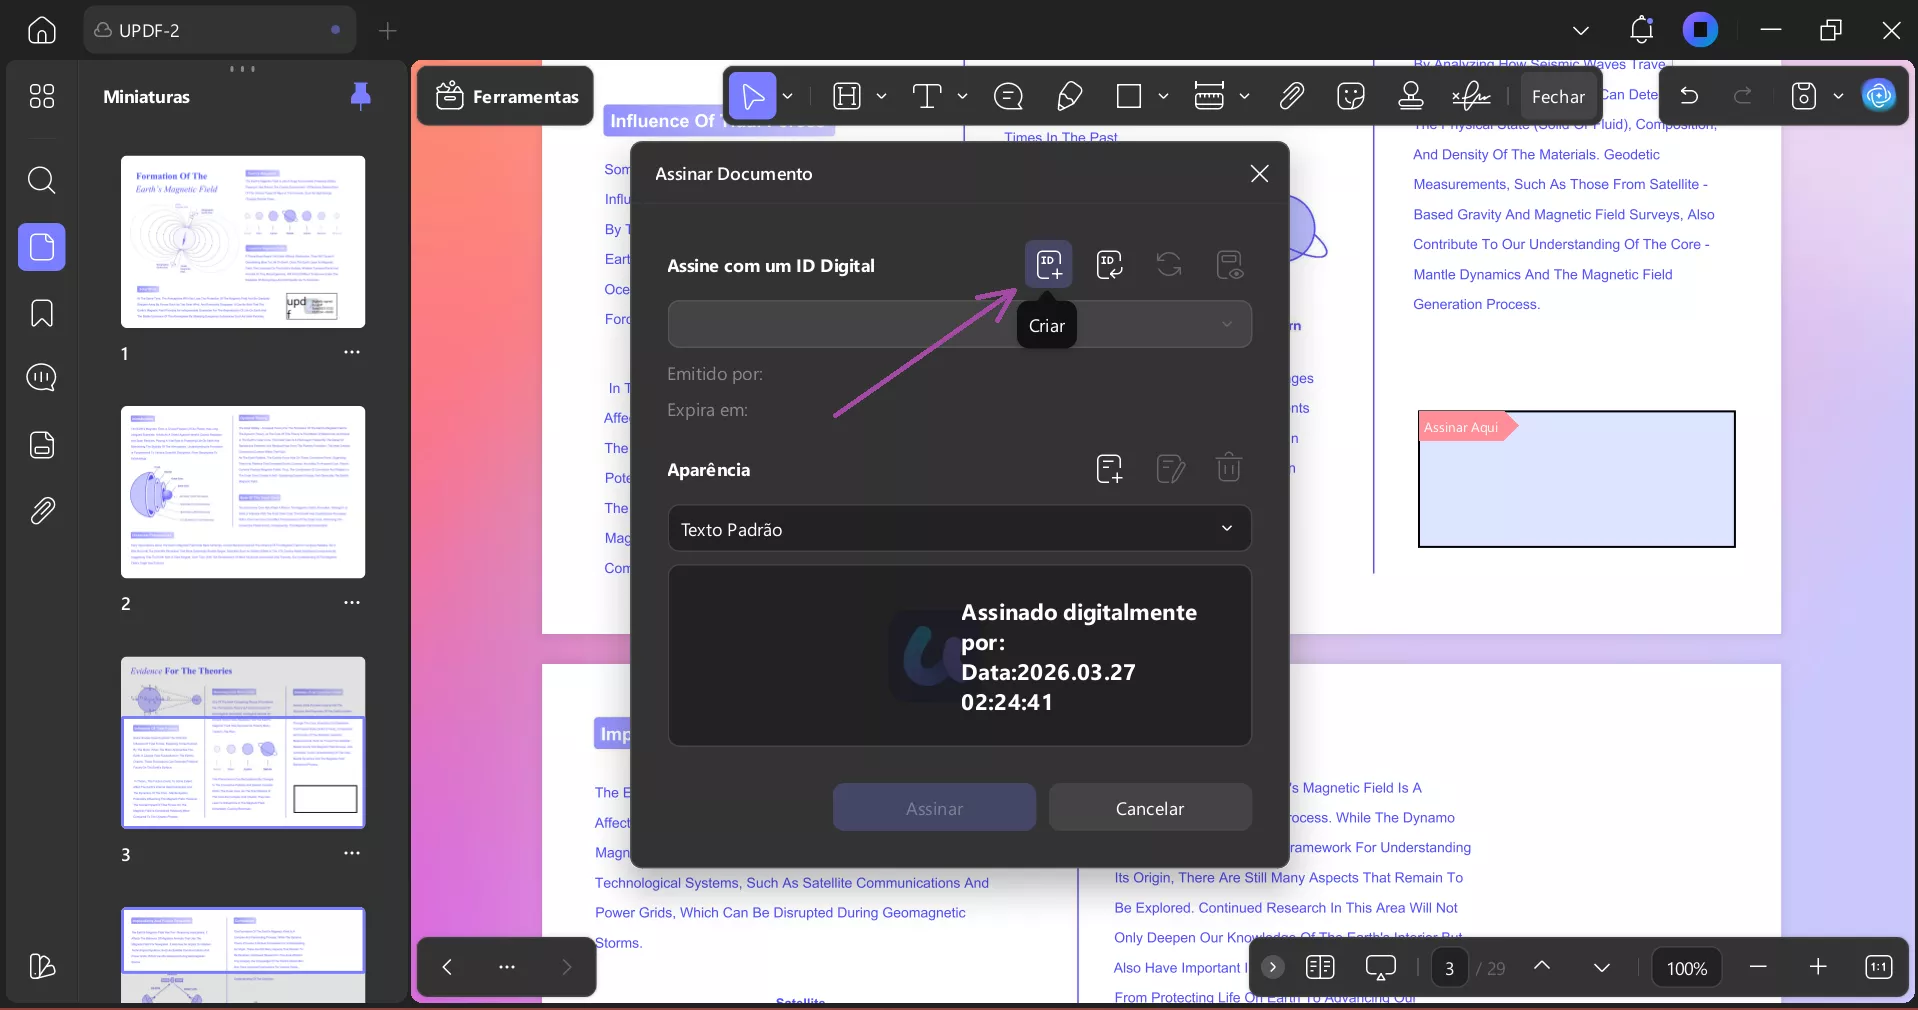Open the notifications bell

1642,30
